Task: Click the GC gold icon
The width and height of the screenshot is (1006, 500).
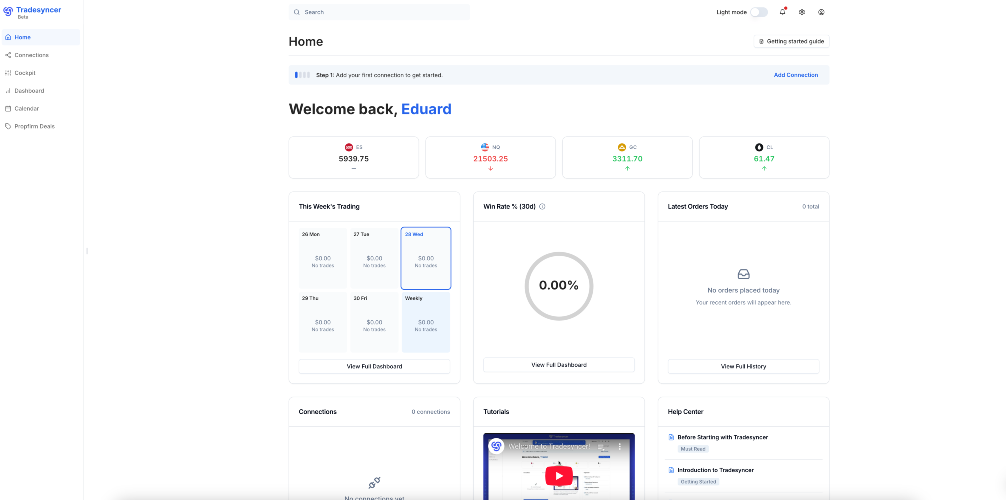Action: (x=622, y=147)
